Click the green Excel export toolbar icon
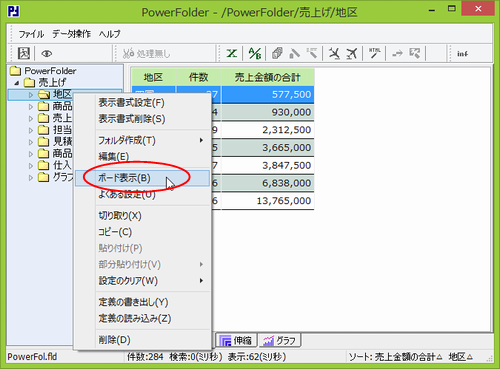This screenshot has width=500, height=369. click(232, 53)
